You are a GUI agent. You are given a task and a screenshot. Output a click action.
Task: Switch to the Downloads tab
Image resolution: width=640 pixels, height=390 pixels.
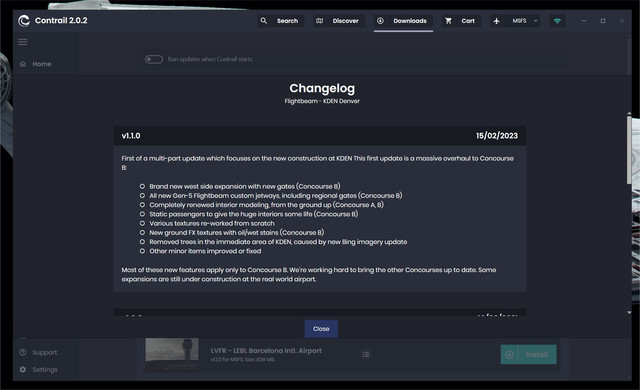(x=403, y=21)
